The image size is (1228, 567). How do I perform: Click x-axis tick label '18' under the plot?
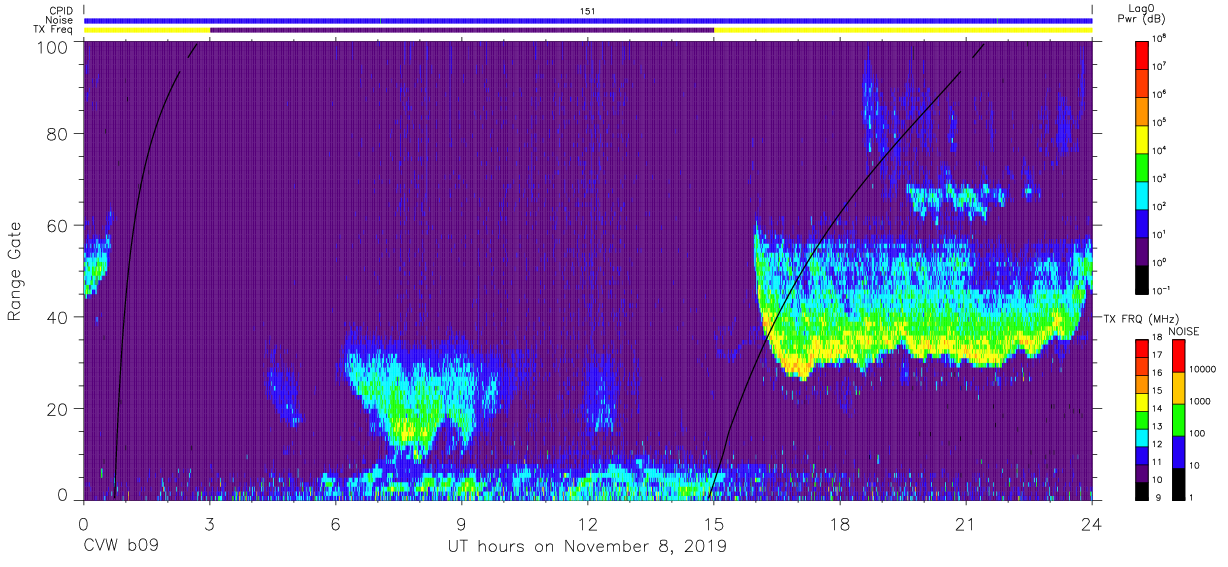coord(840,523)
